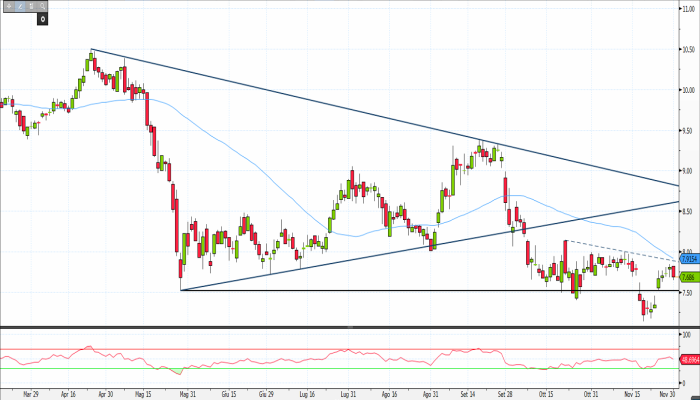Click the 10.50 label on price axis
Screen dimensions: 700x400
pos(688,49)
